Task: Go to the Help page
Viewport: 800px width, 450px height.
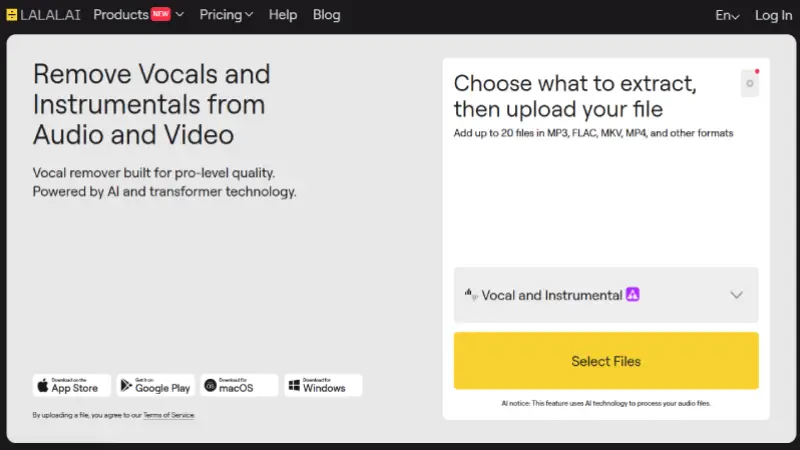Action: [x=283, y=15]
